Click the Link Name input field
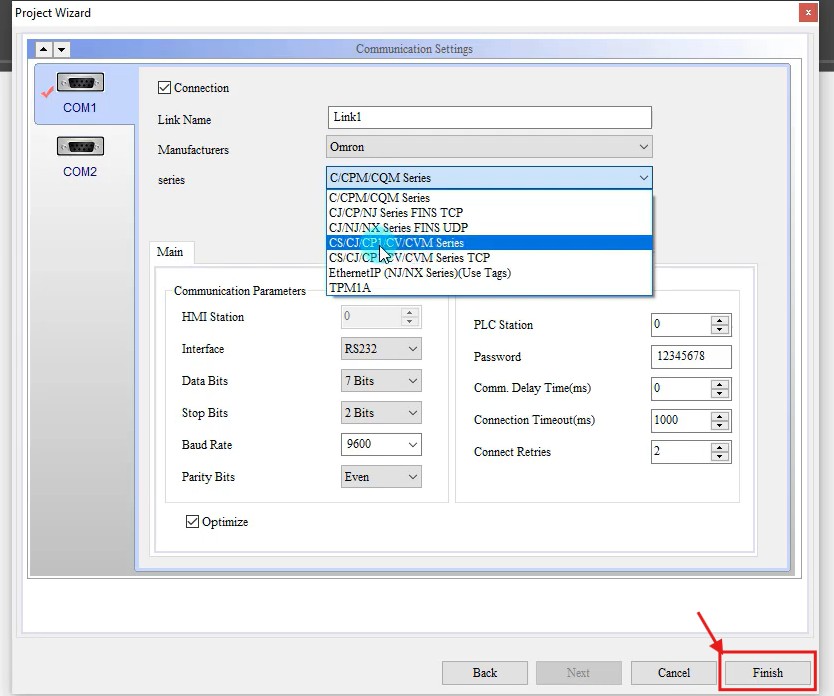The image size is (834, 696). (489, 118)
